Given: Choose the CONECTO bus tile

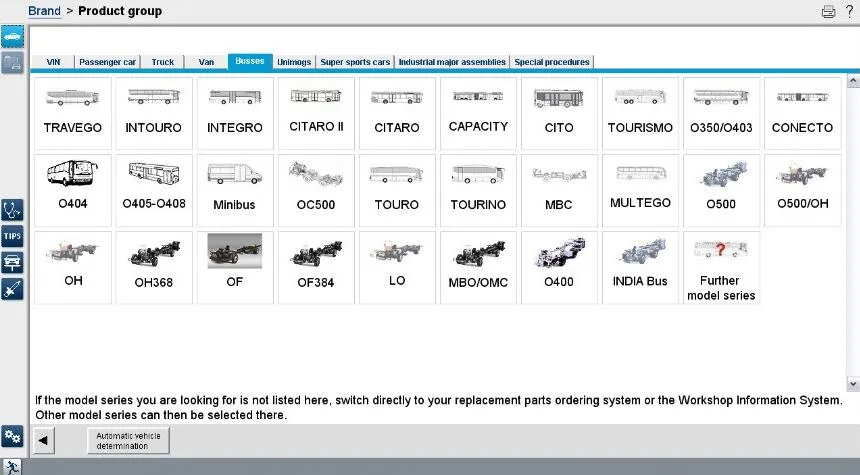Looking at the screenshot, I should pos(802,114).
